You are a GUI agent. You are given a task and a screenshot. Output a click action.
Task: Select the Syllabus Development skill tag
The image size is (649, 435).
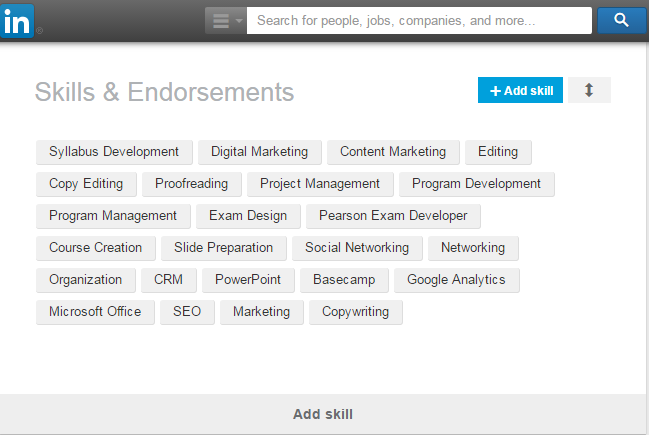[x=114, y=152]
